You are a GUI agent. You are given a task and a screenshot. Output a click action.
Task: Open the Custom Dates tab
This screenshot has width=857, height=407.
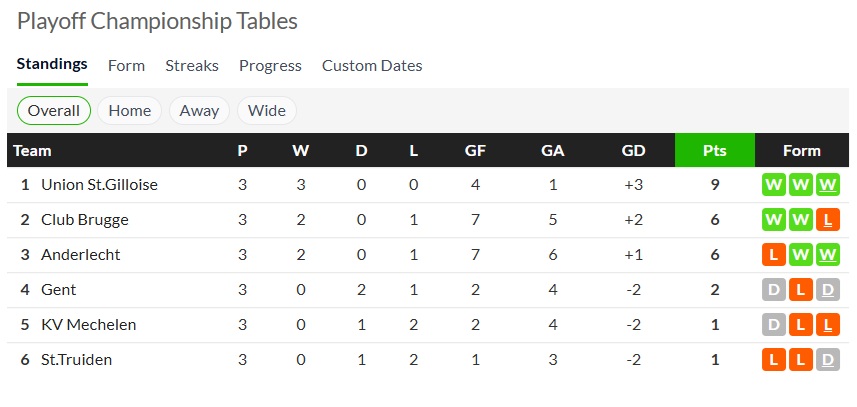[372, 65]
